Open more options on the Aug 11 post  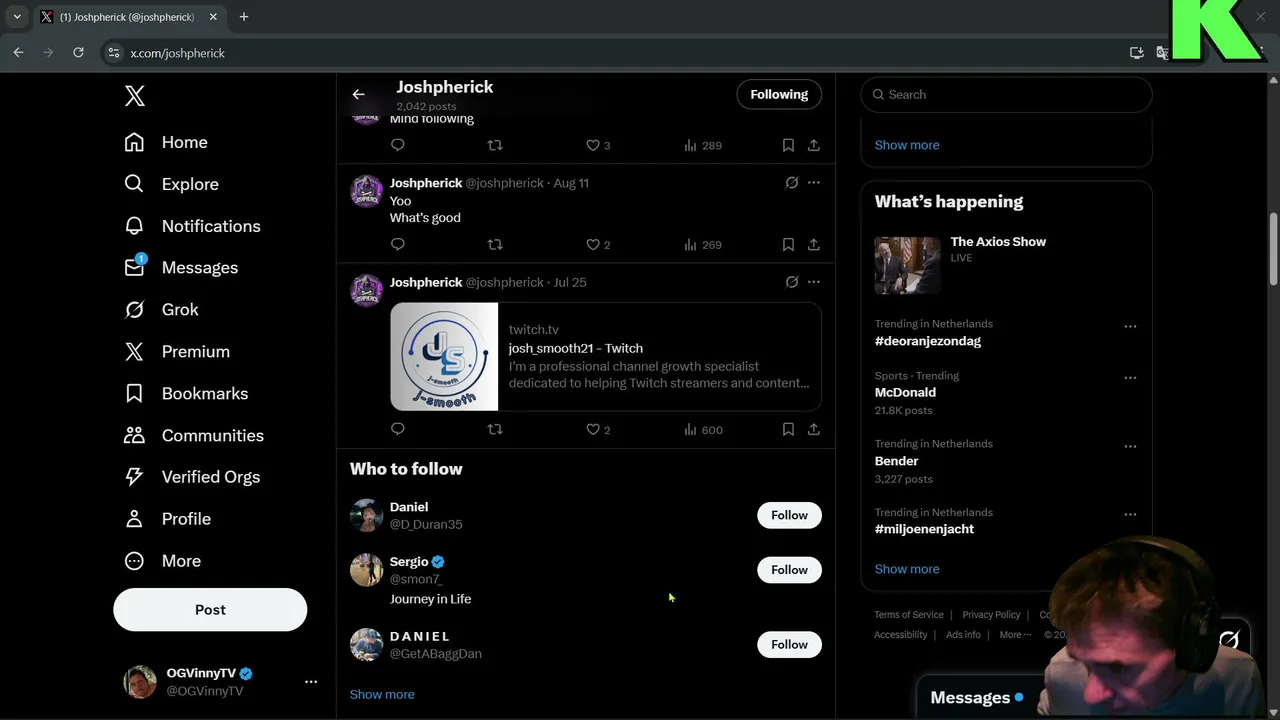[814, 183]
